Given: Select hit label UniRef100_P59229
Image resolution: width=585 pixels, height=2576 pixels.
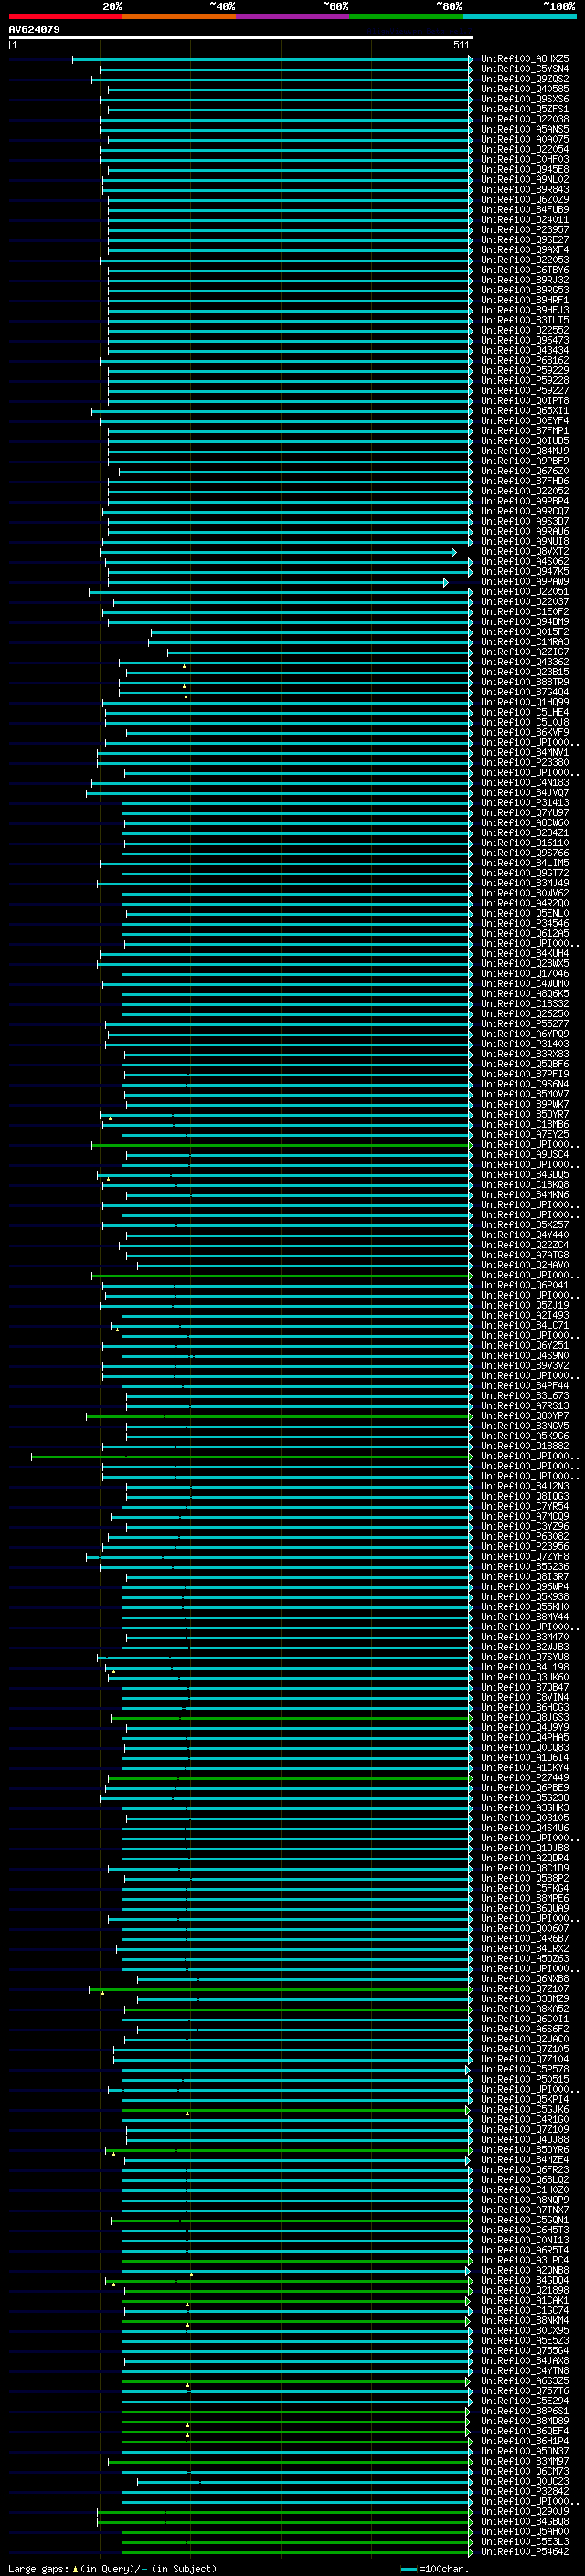Looking at the screenshot, I should (525, 370).
